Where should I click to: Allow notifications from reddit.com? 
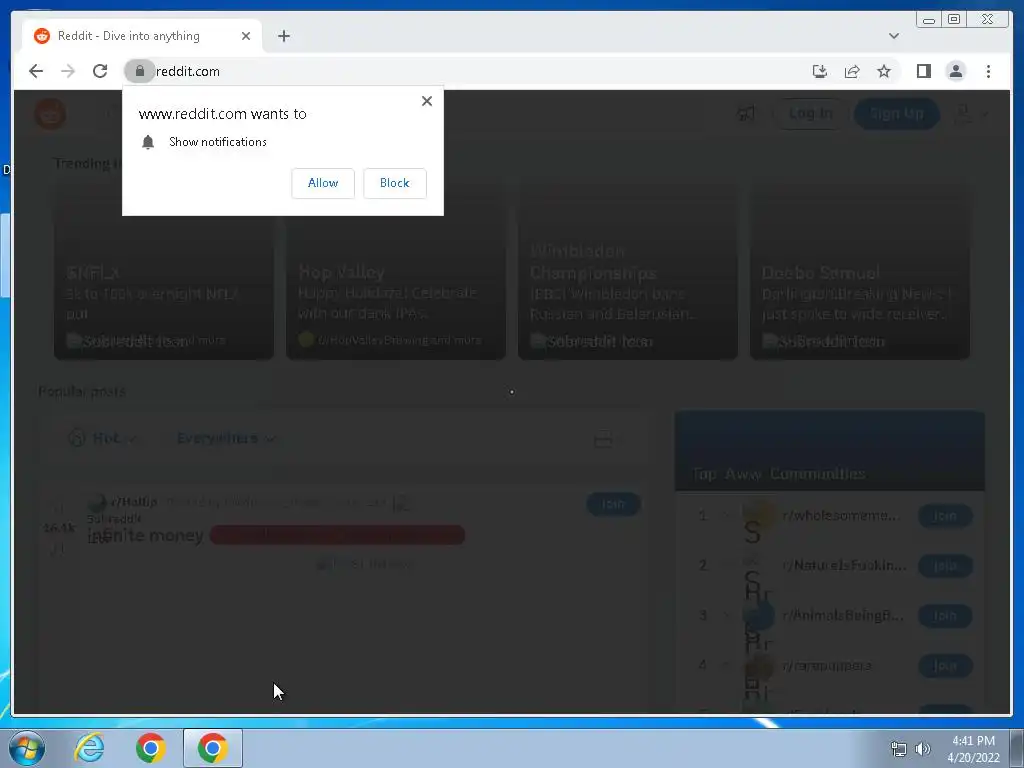[323, 183]
